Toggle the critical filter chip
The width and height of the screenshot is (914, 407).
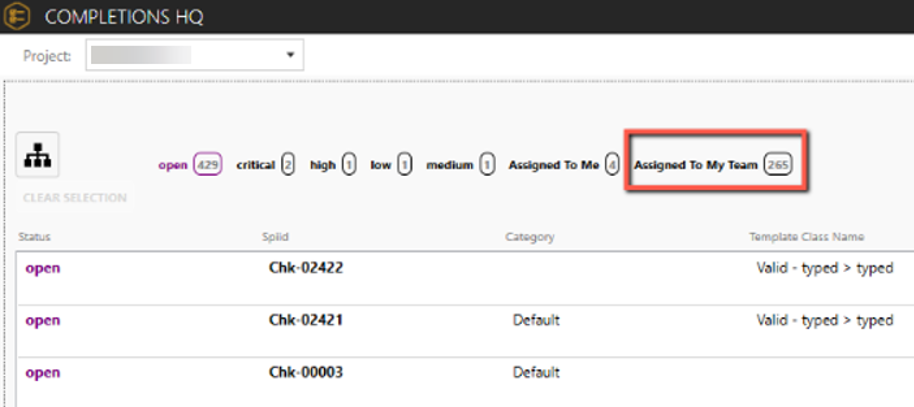click(x=265, y=165)
